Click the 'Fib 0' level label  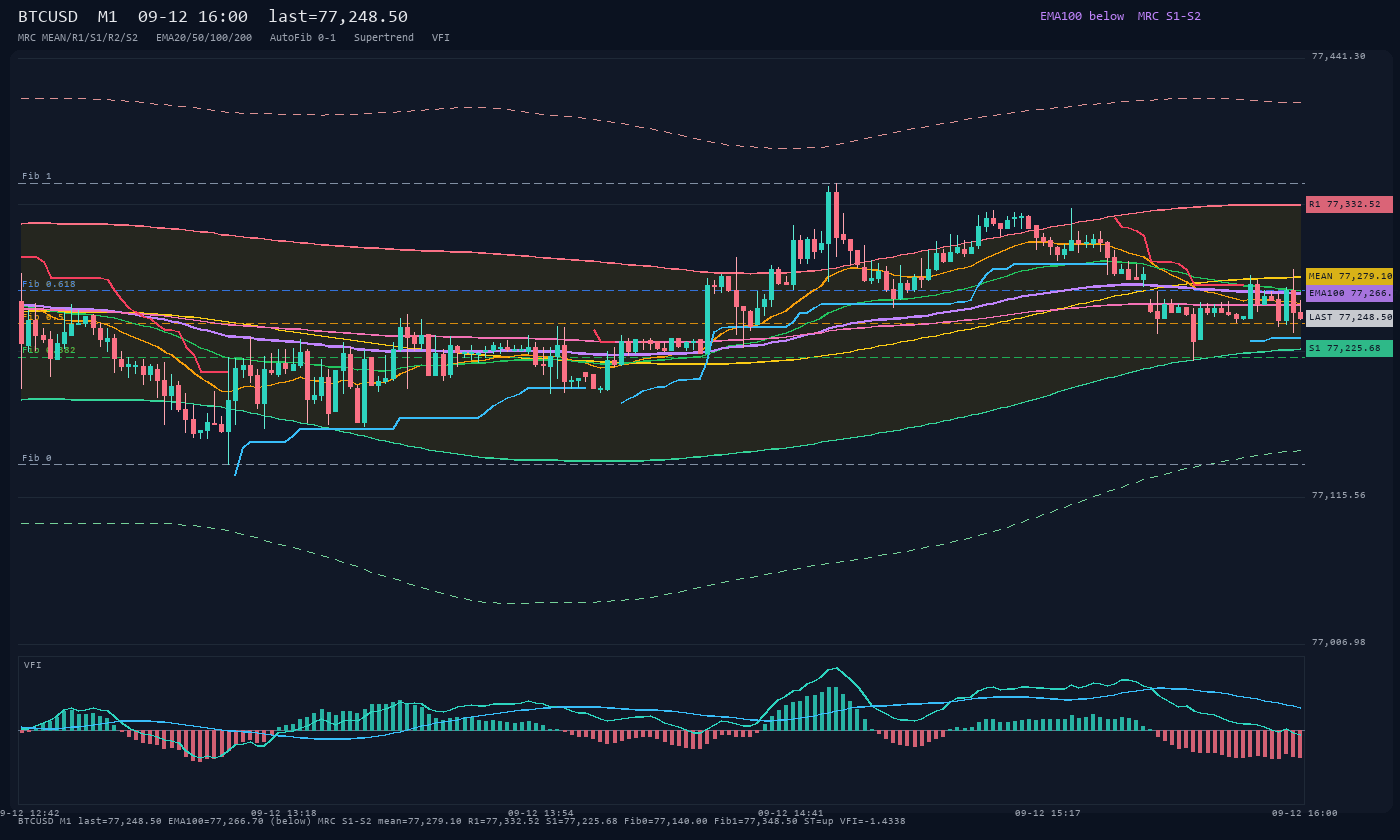[x=37, y=458]
